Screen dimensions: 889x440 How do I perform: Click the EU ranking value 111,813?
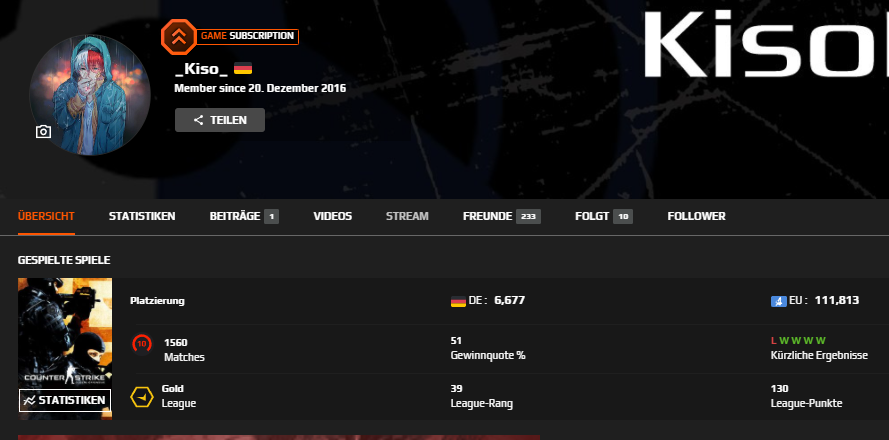click(837, 301)
